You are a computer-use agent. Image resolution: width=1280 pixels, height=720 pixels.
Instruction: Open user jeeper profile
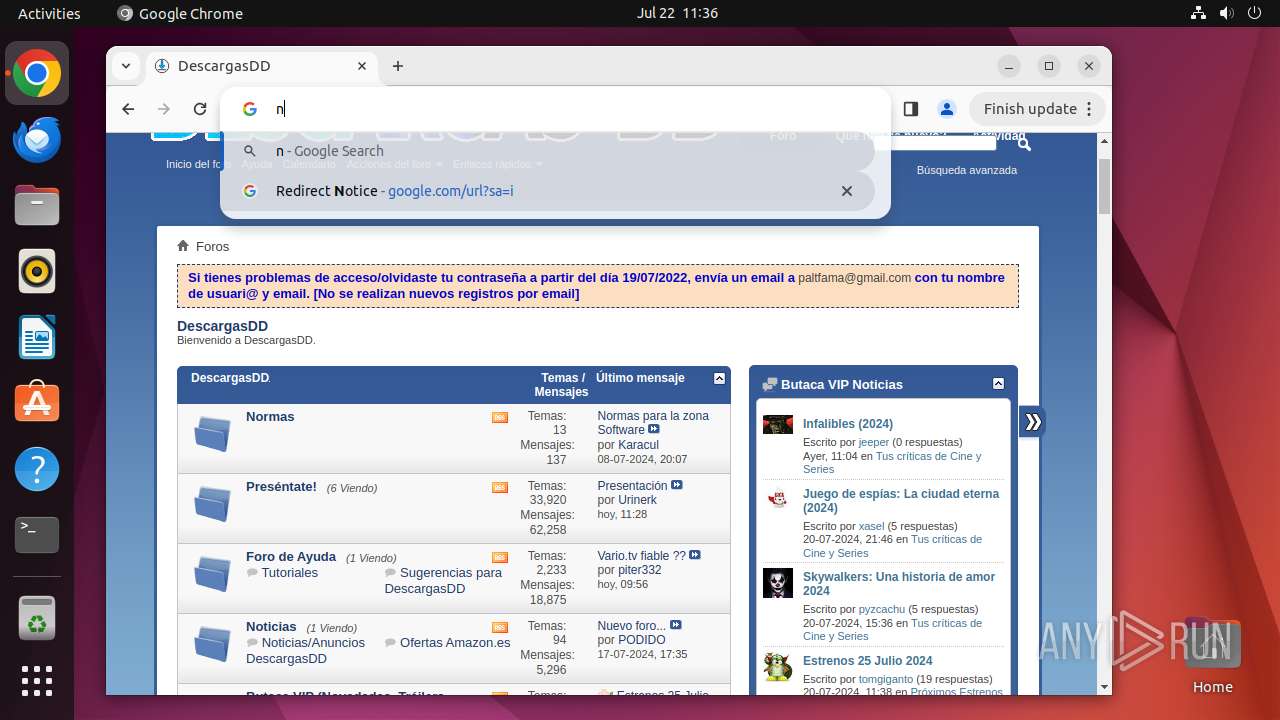click(874, 442)
